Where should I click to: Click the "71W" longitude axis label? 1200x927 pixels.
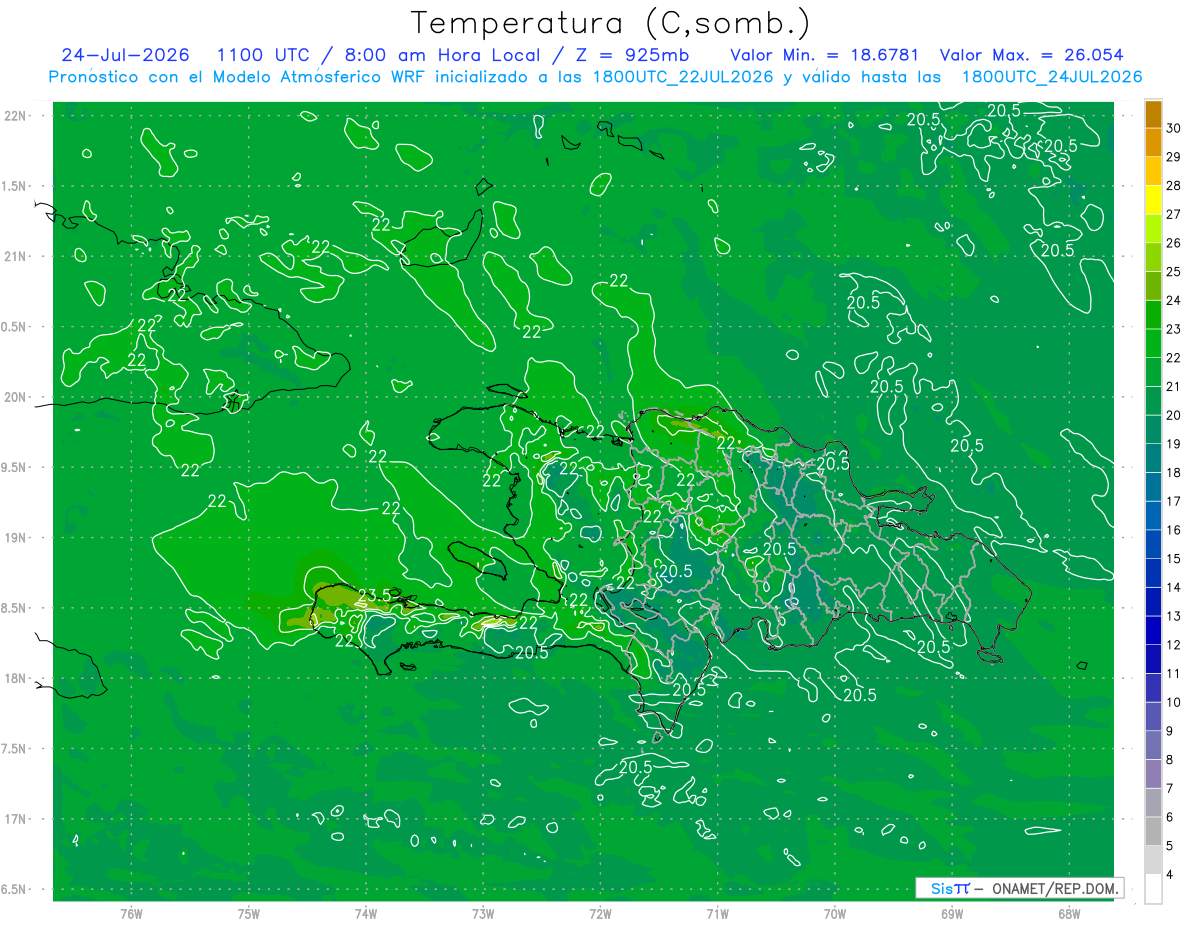717,913
